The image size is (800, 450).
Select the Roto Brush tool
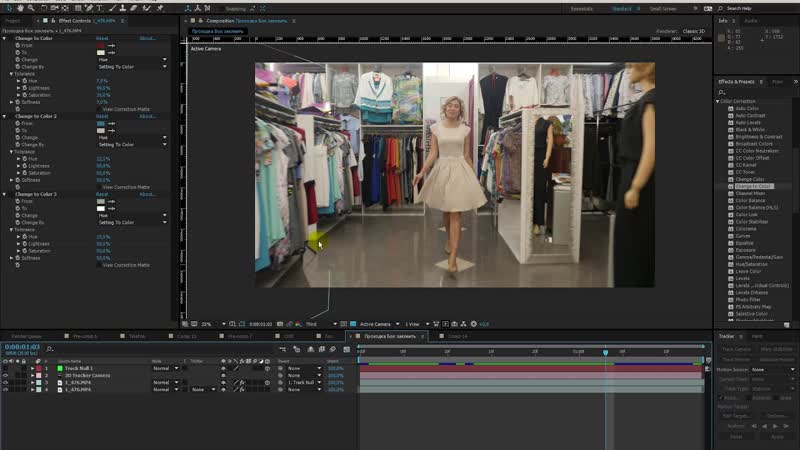[147, 8]
